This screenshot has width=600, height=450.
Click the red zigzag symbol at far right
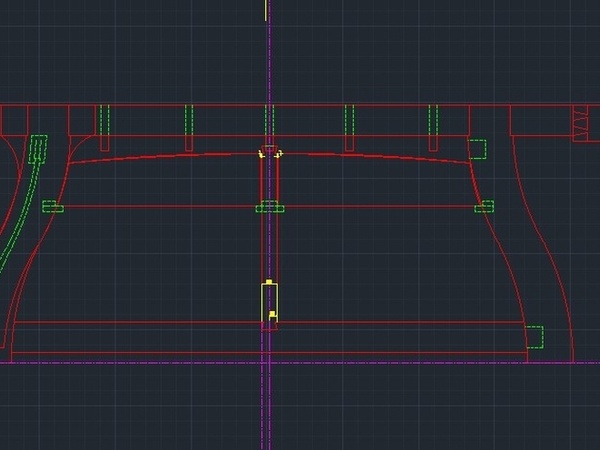pyautogui.click(x=581, y=124)
